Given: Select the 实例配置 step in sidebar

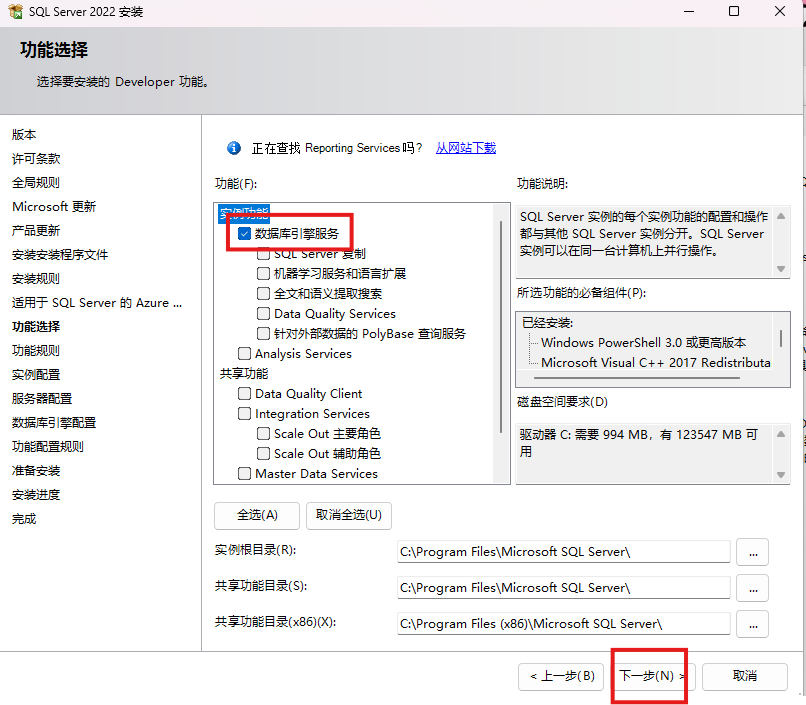Looking at the screenshot, I should coord(36,375).
